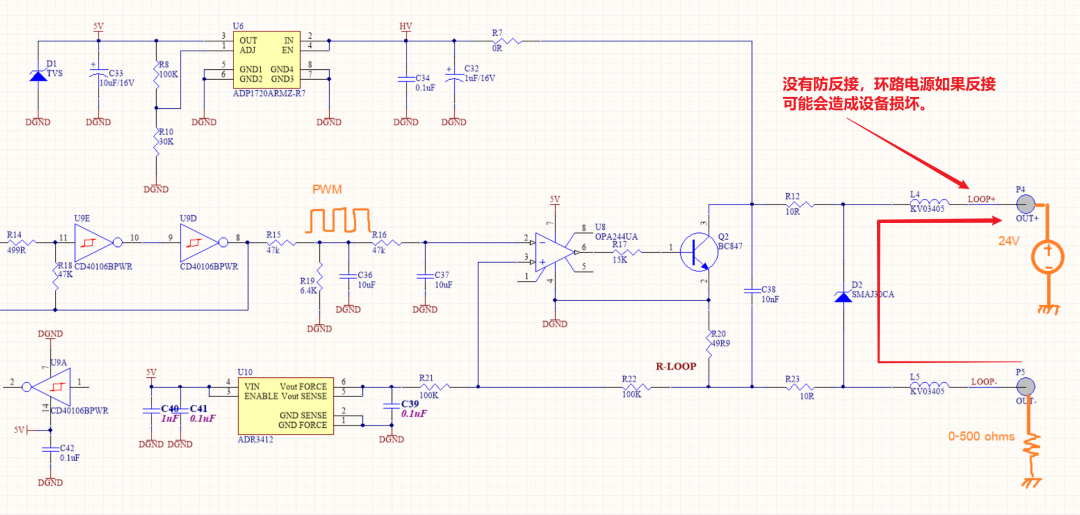
Task: Select the U9E Schmitt inverter gate
Action: pos(96,242)
